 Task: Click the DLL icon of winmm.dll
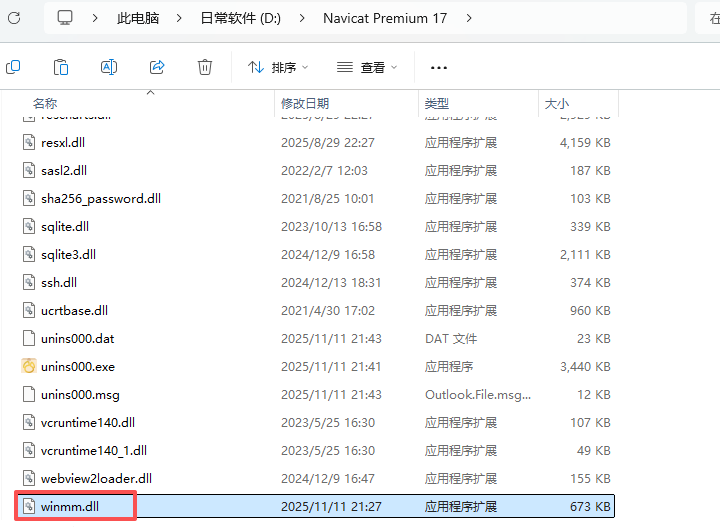point(29,506)
